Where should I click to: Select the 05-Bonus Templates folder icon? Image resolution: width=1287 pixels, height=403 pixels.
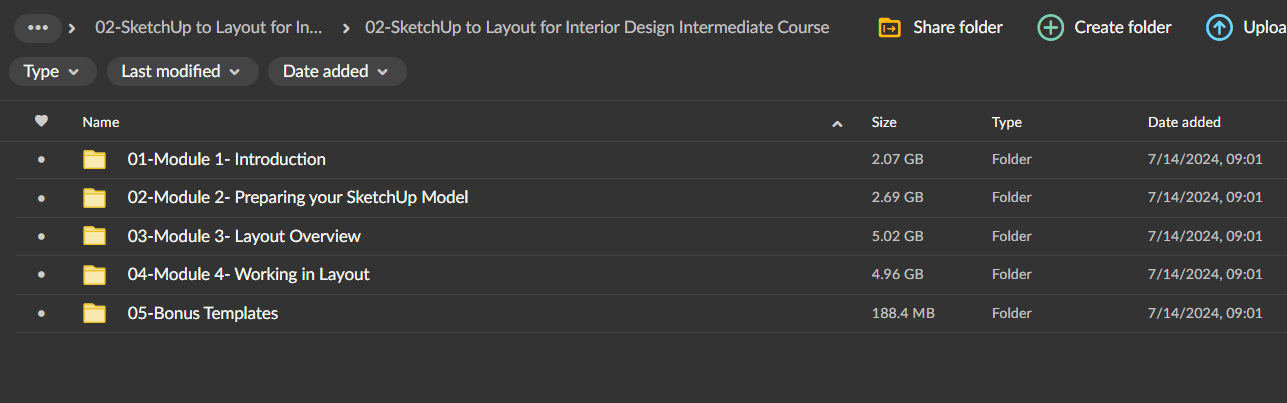pos(94,313)
